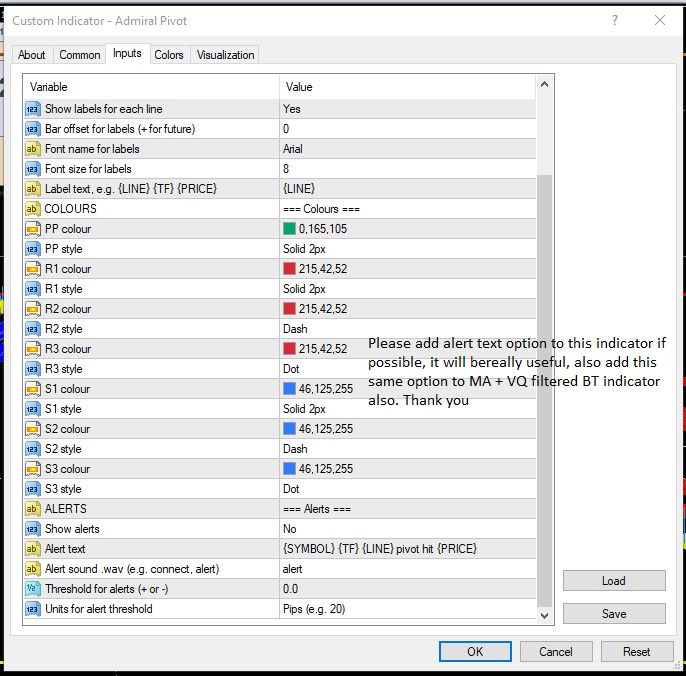Select the Inputs tab
686x676 pixels.
click(127, 53)
